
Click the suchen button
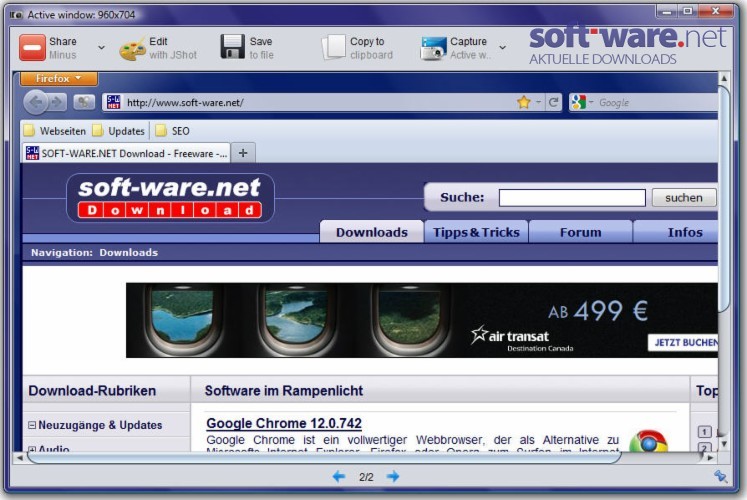(684, 198)
